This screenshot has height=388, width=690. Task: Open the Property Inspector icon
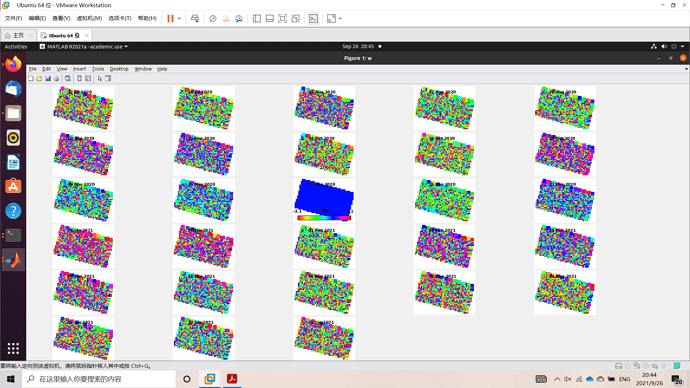click(x=108, y=78)
